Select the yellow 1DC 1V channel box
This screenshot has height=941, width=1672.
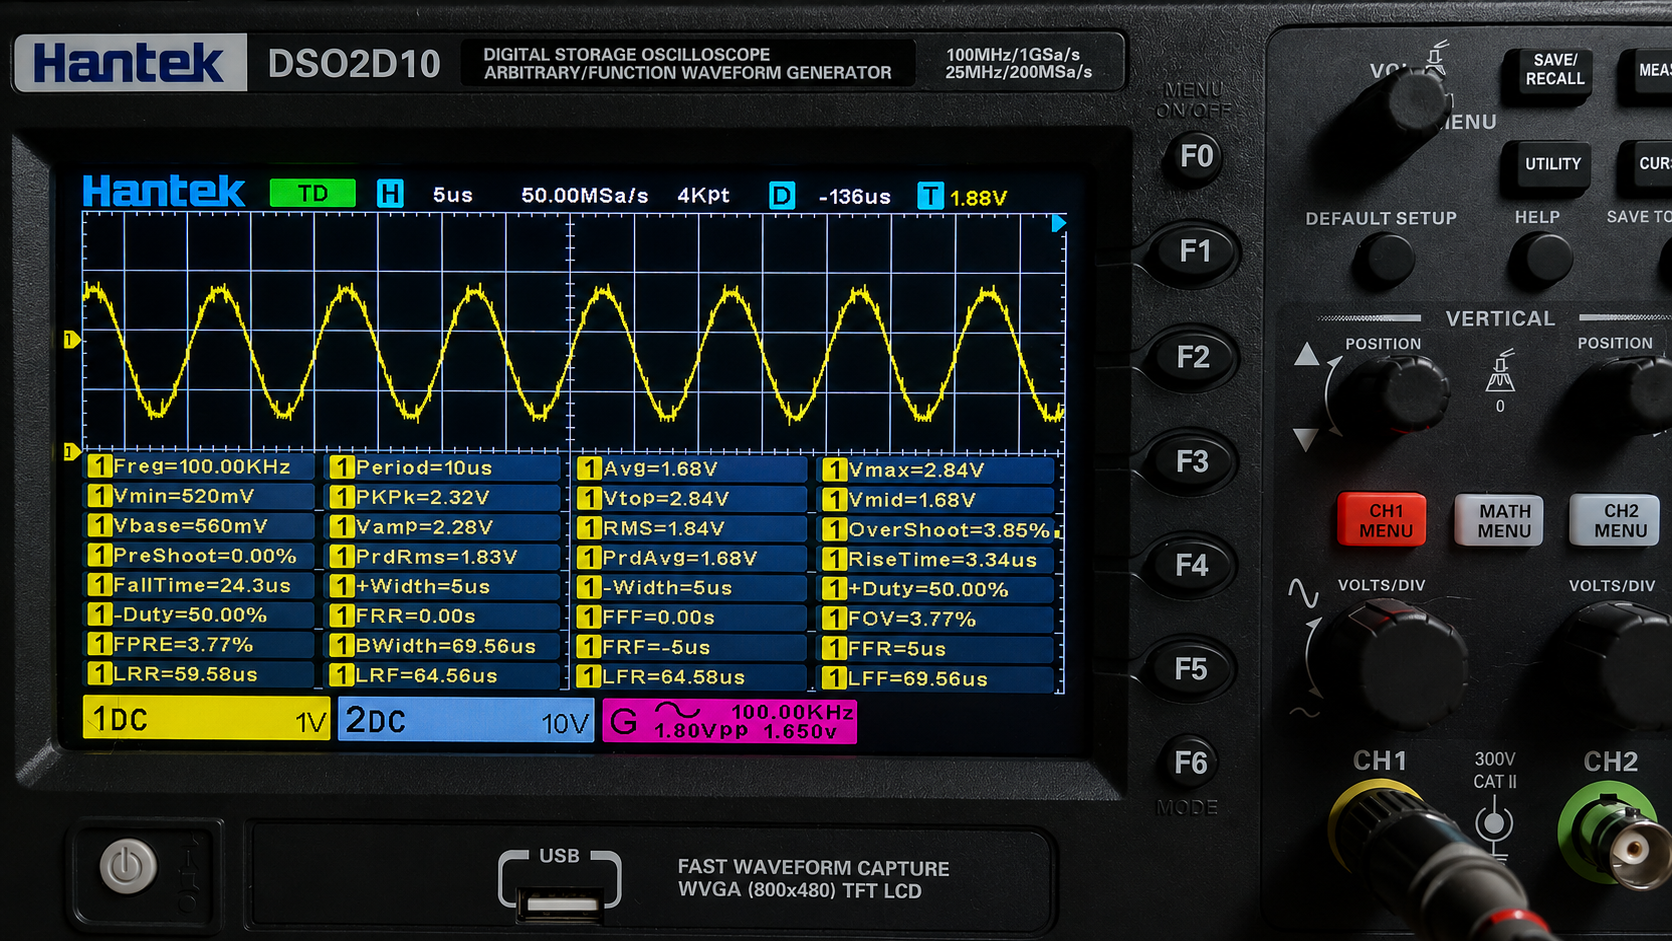[x=206, y=718]
